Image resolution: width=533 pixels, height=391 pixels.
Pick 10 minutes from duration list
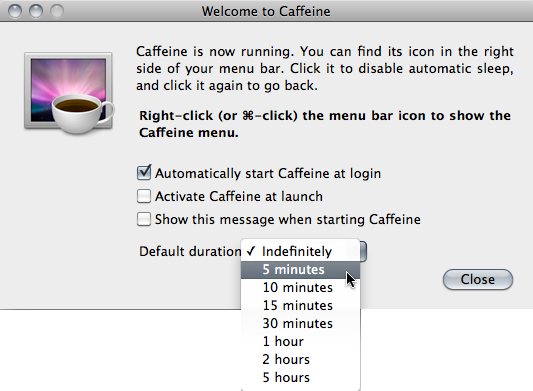tap(300, 288)
